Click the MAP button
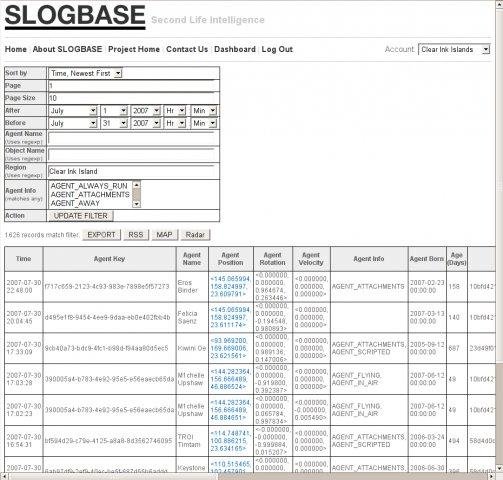The image size is (503, 480). (x=164, y=235)
